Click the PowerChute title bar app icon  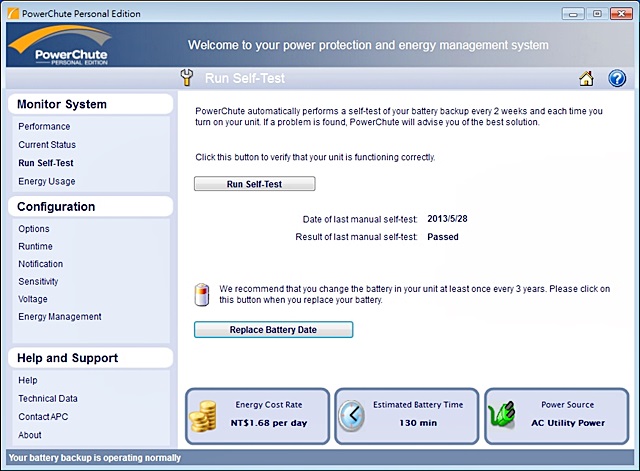click(13, 13)
